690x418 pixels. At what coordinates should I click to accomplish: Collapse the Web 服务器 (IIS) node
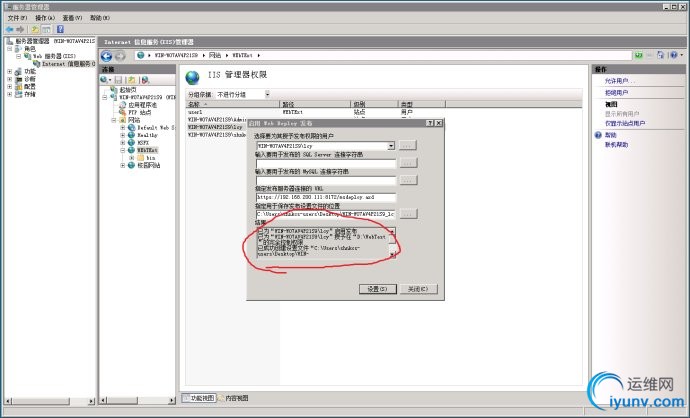[x=18, y=56]
